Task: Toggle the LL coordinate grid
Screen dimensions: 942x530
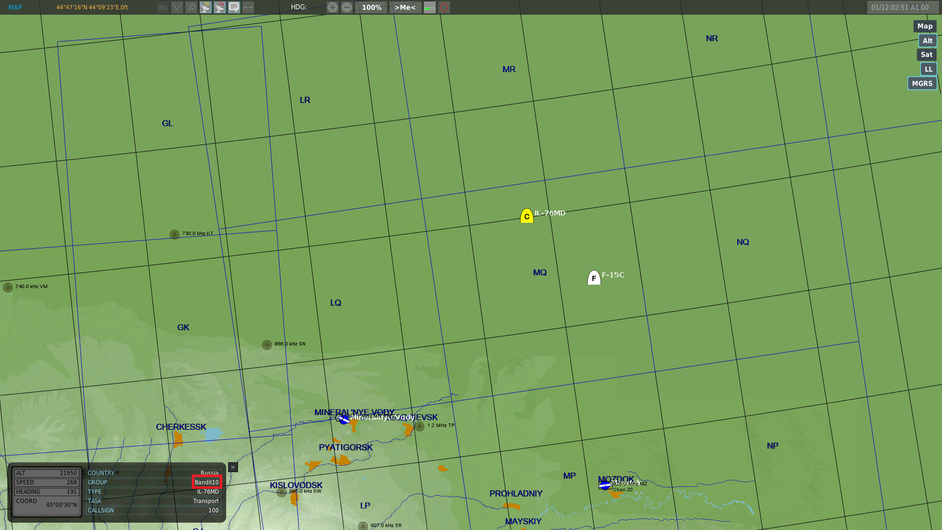Action: click(928, 69)
